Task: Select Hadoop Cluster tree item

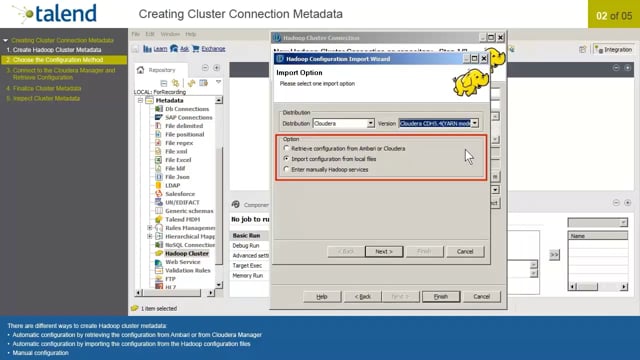Action: point(187,253)
